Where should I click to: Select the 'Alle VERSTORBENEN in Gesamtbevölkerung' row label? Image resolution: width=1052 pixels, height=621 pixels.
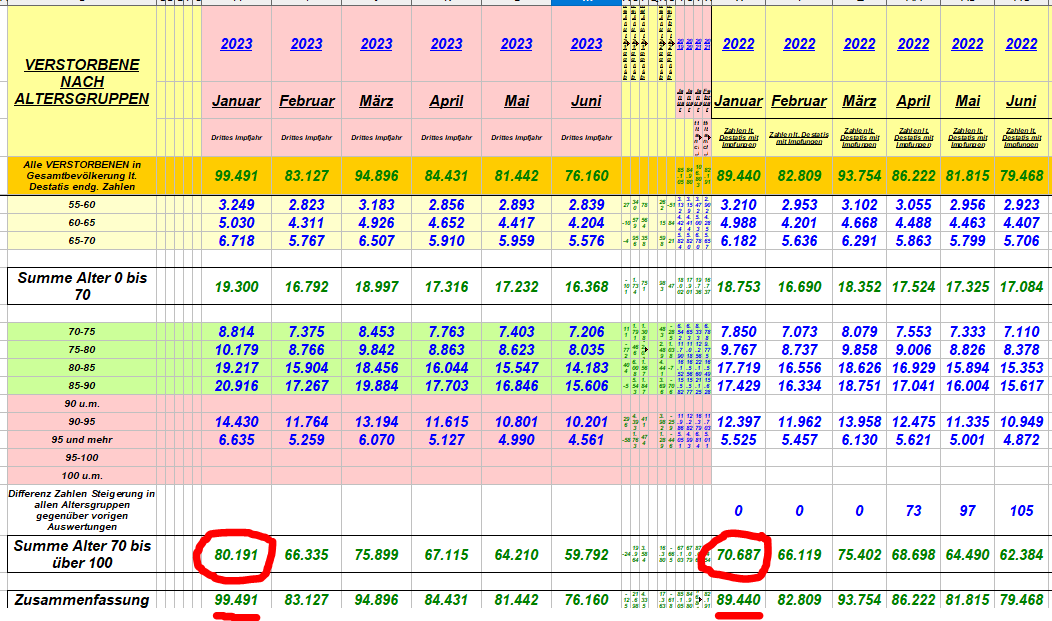[x=82, y=176]
